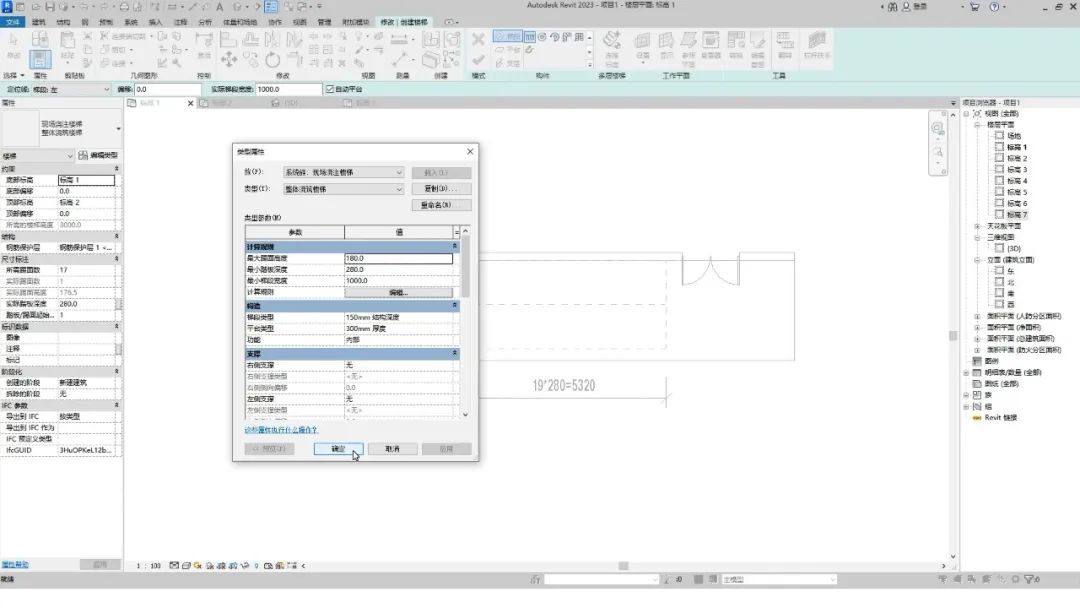Switch to the 建筑 ribbon tab

[39, 22]
